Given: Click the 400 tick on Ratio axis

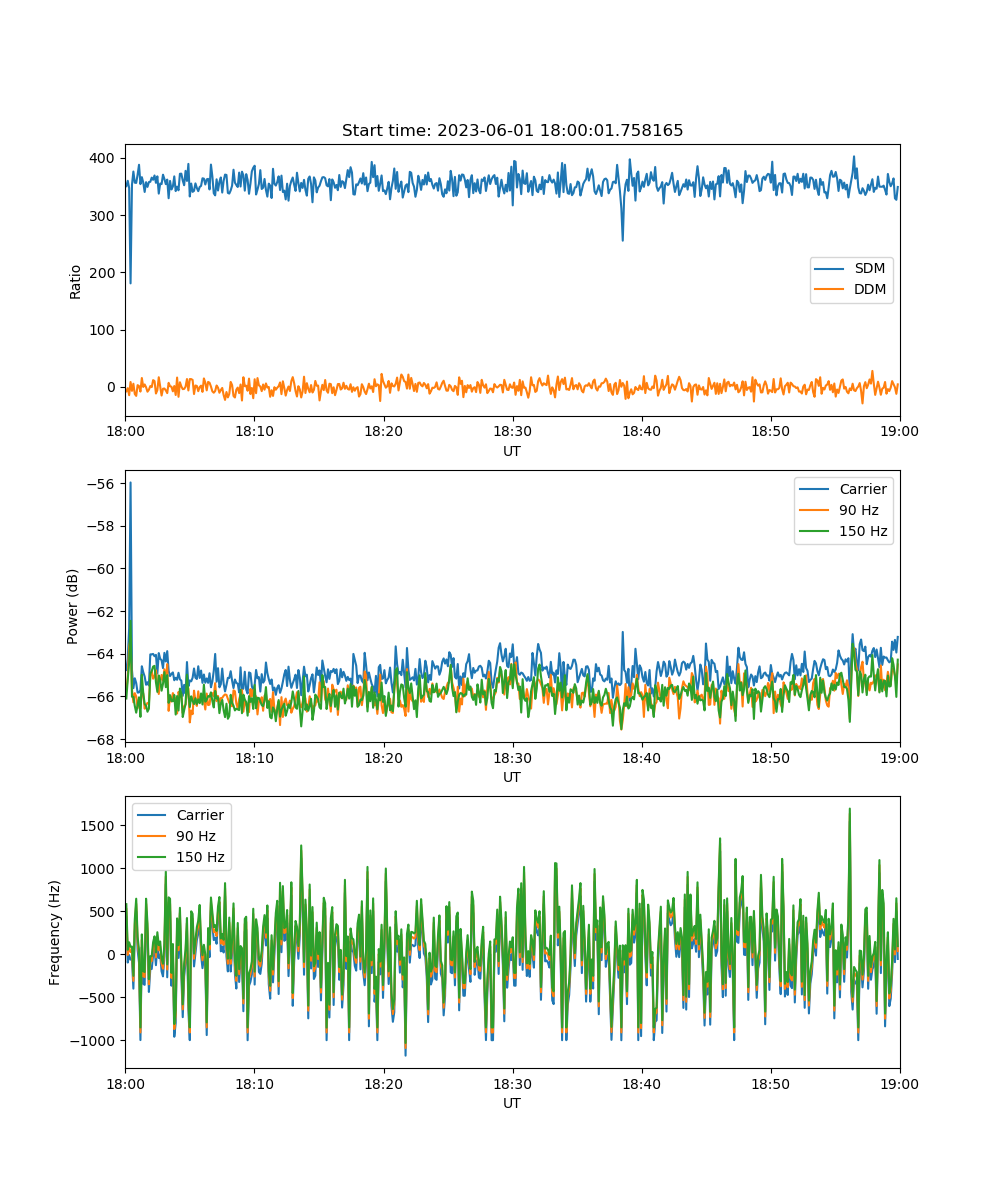Looking at the screenshot, I should click(105, 158).
